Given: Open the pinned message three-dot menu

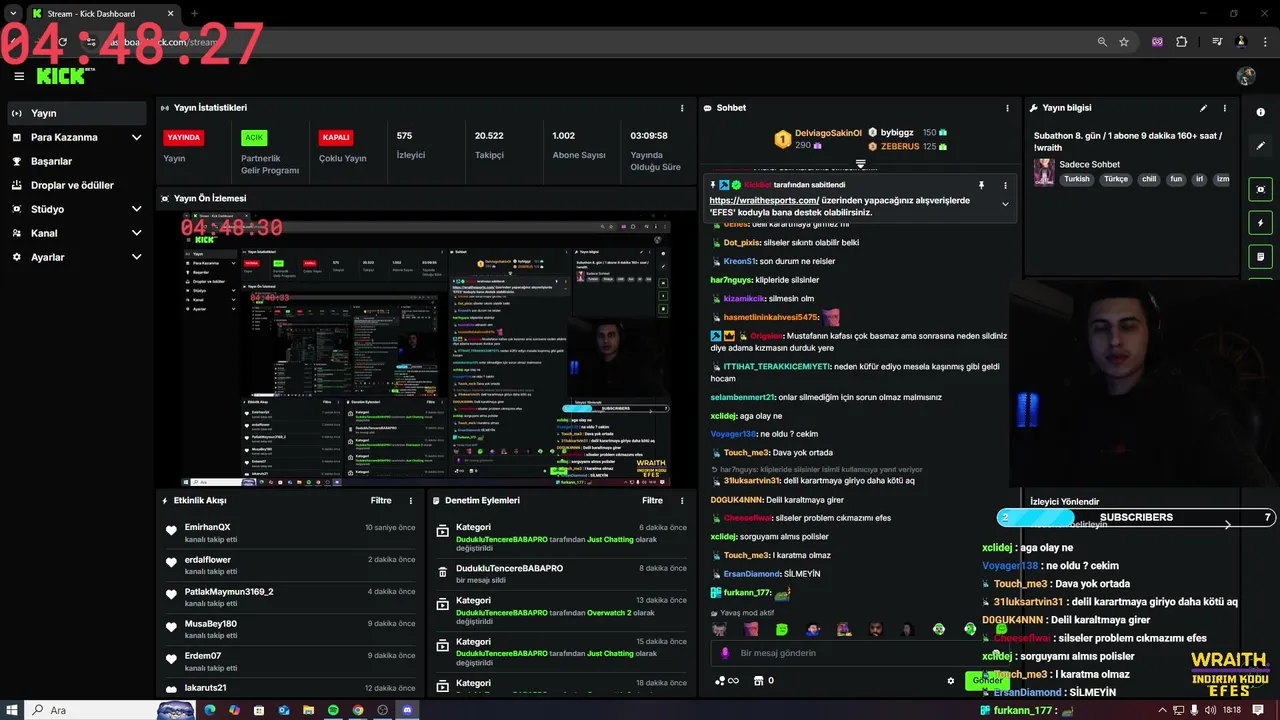Looking at the screenshot, I should (1005, 185).
